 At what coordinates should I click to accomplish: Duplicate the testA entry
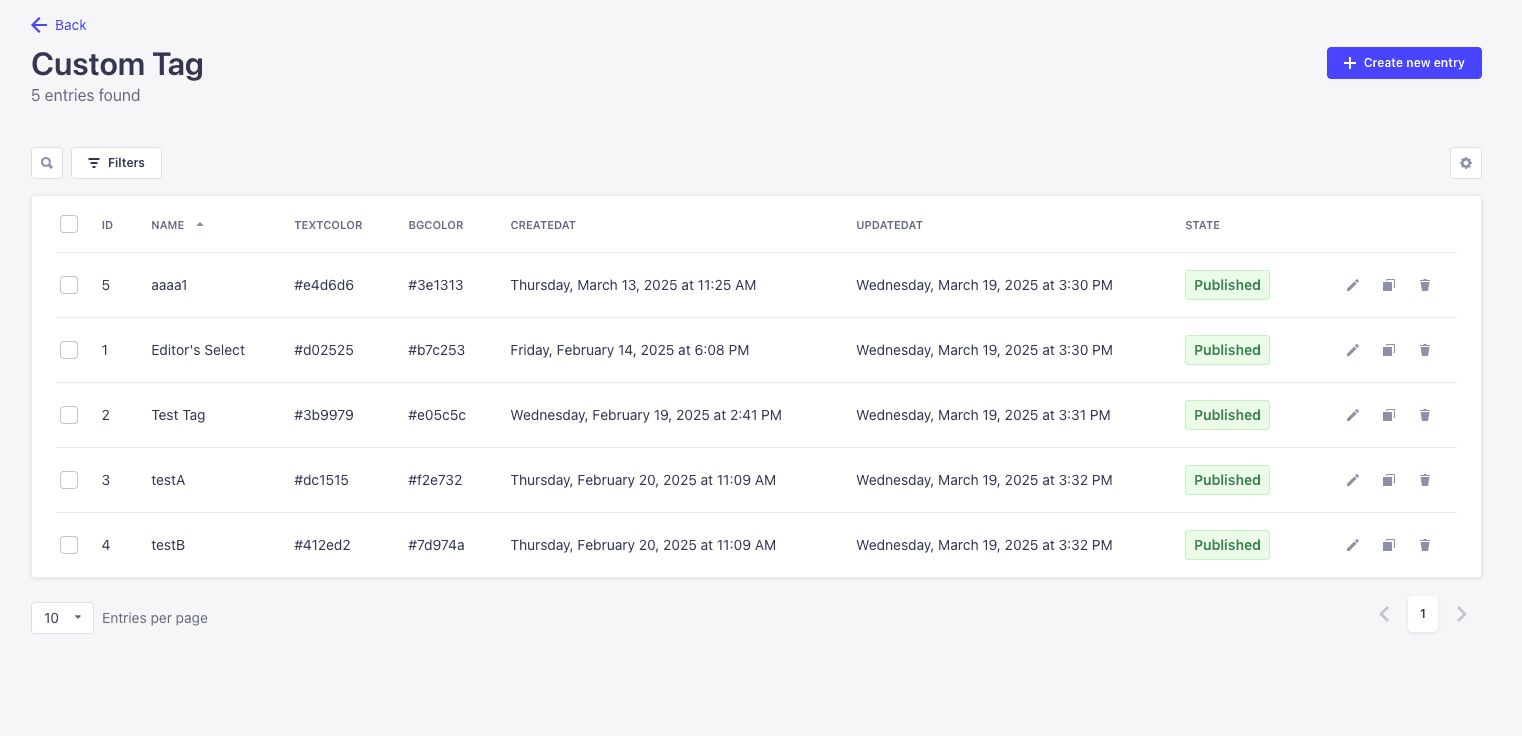1389,480
